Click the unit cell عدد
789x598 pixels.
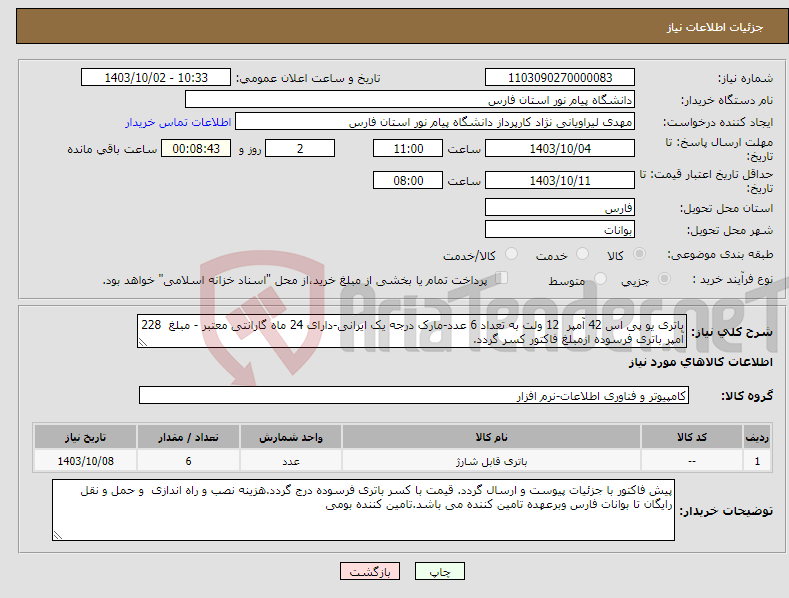coord(290,461)
